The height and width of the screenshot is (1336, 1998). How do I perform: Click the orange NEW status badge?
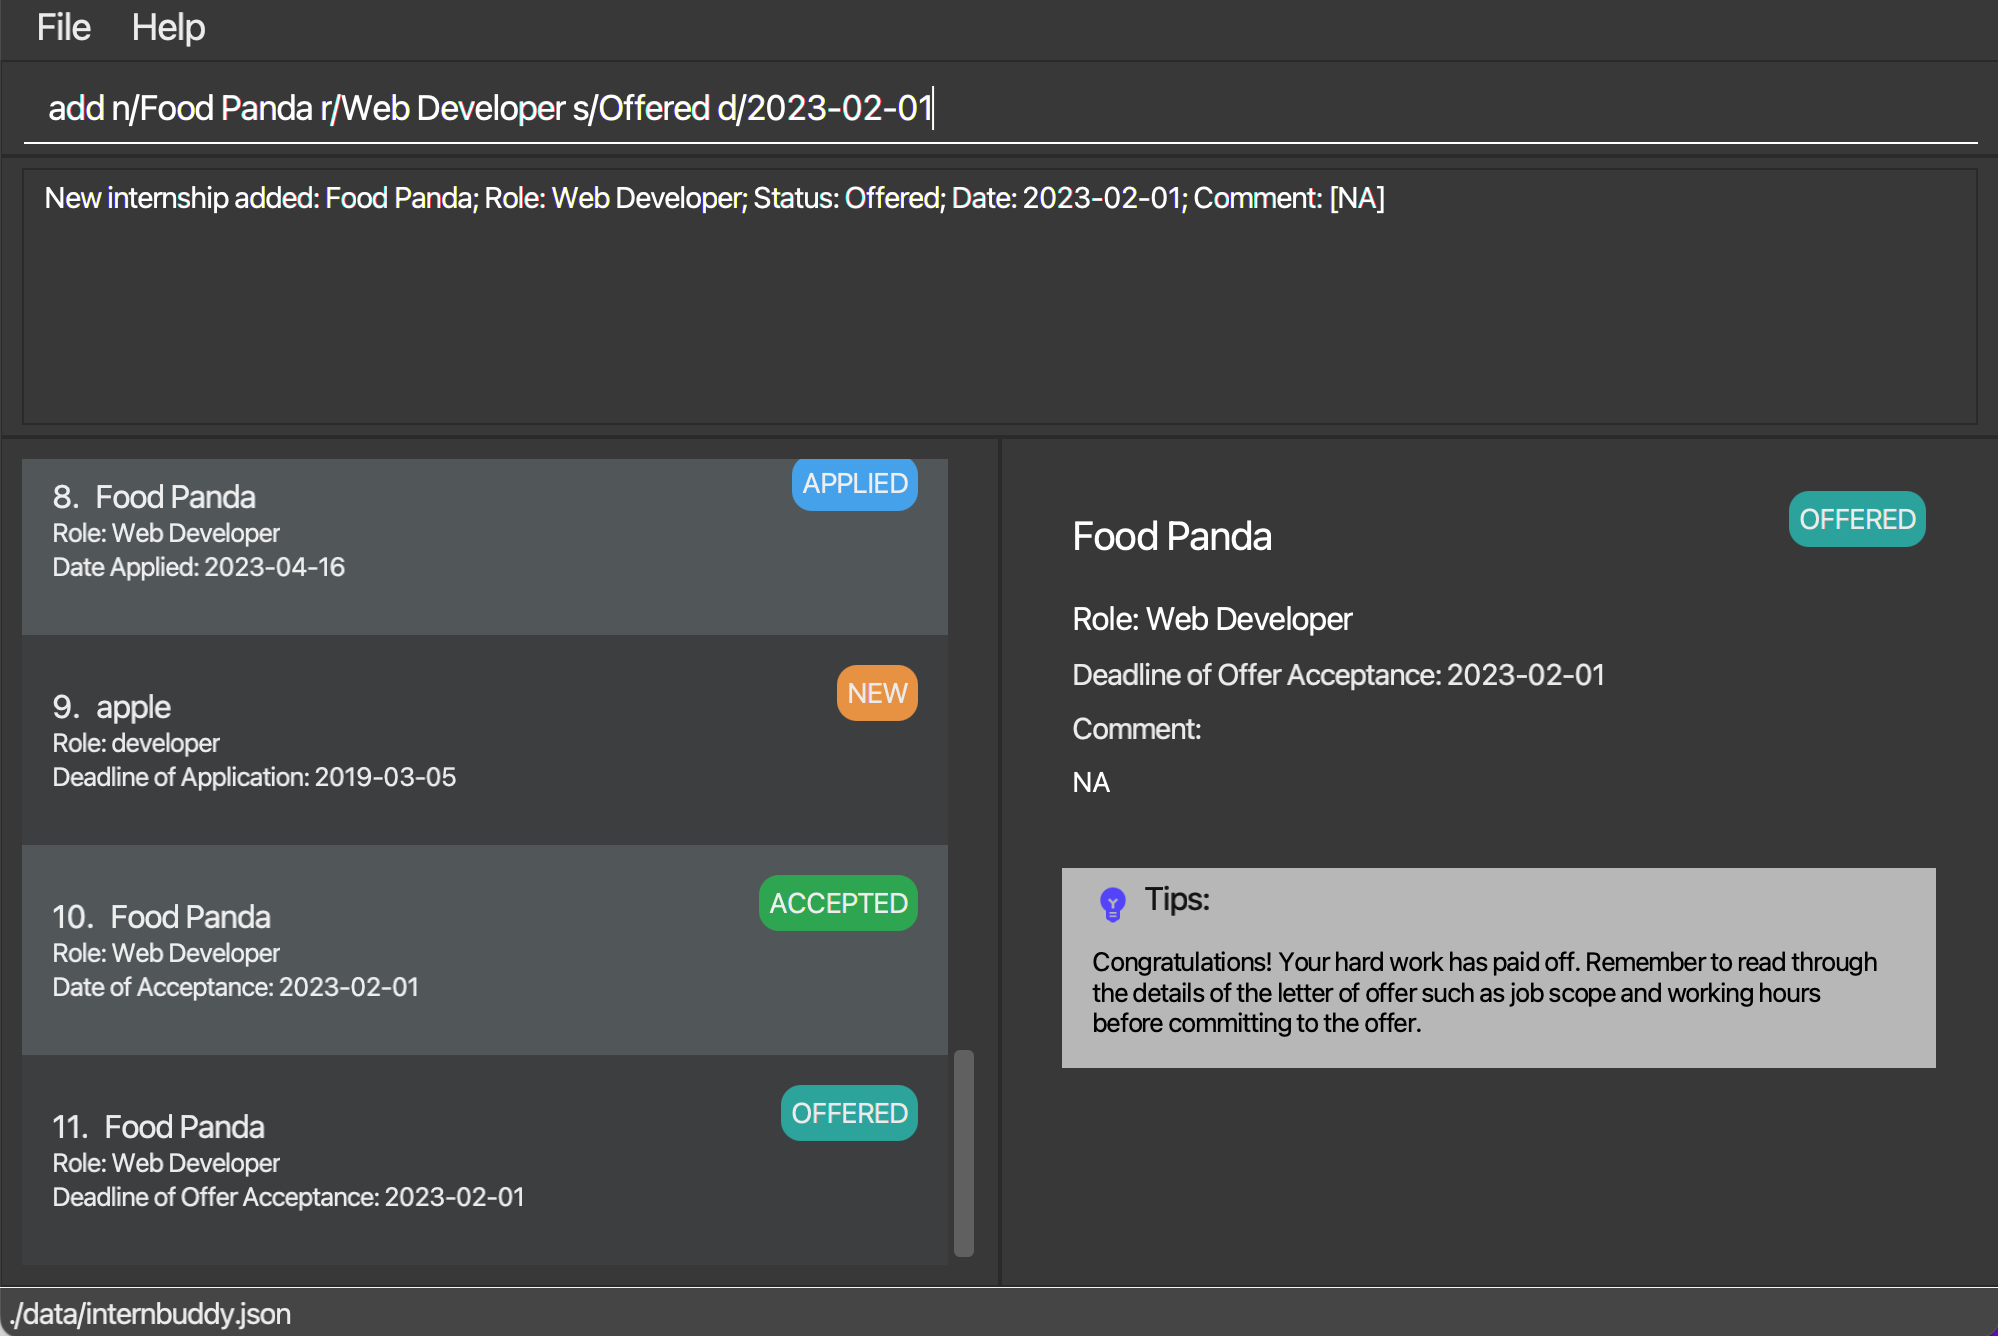(x=877, y=693)
